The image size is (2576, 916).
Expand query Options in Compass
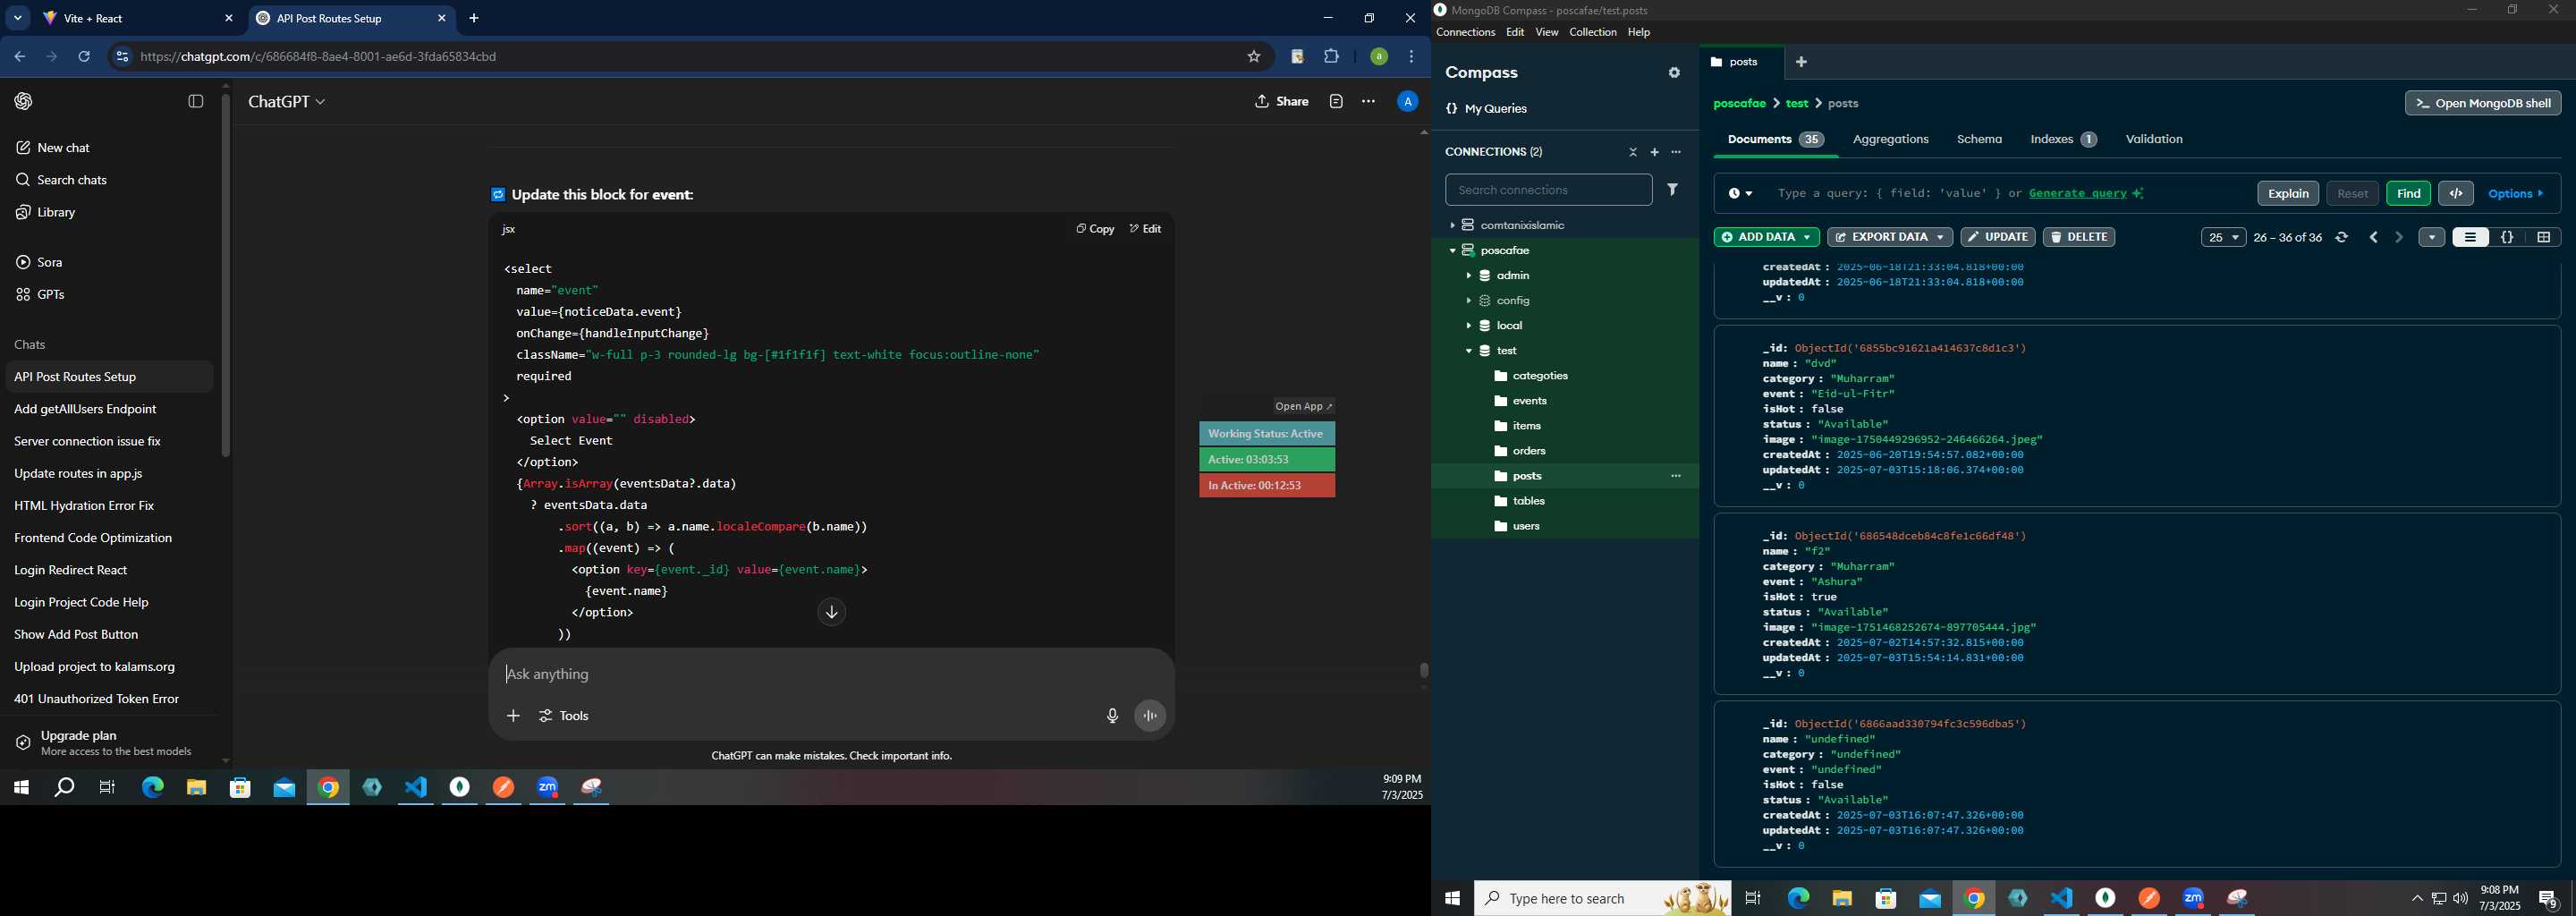pyautogui.click(x=2515, y=193)
